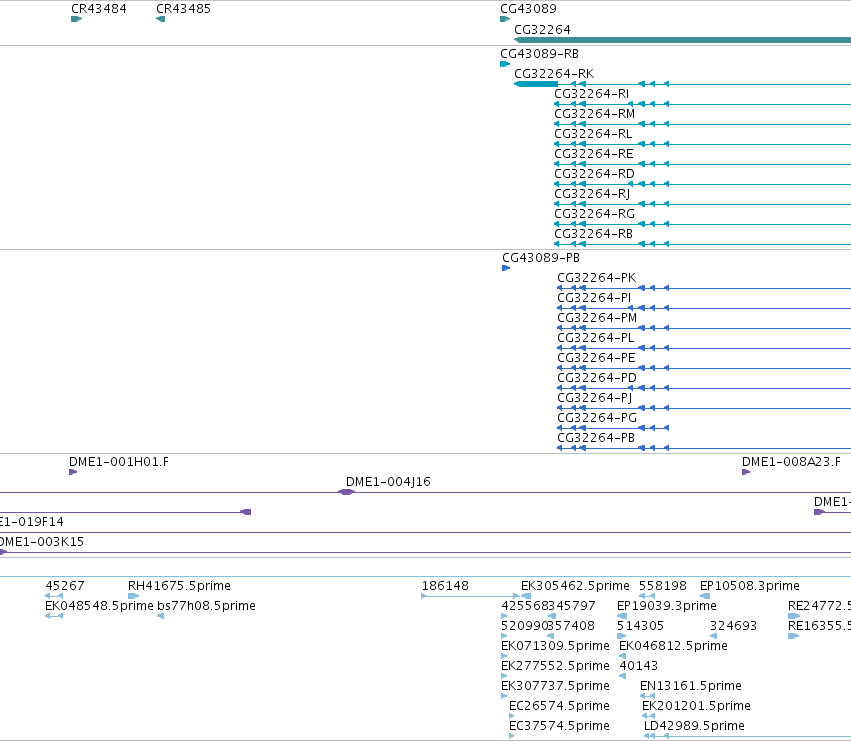Select transcript CG32264-RJ
This screenshot has height=741, width=851.
click(x=702, y=204)
